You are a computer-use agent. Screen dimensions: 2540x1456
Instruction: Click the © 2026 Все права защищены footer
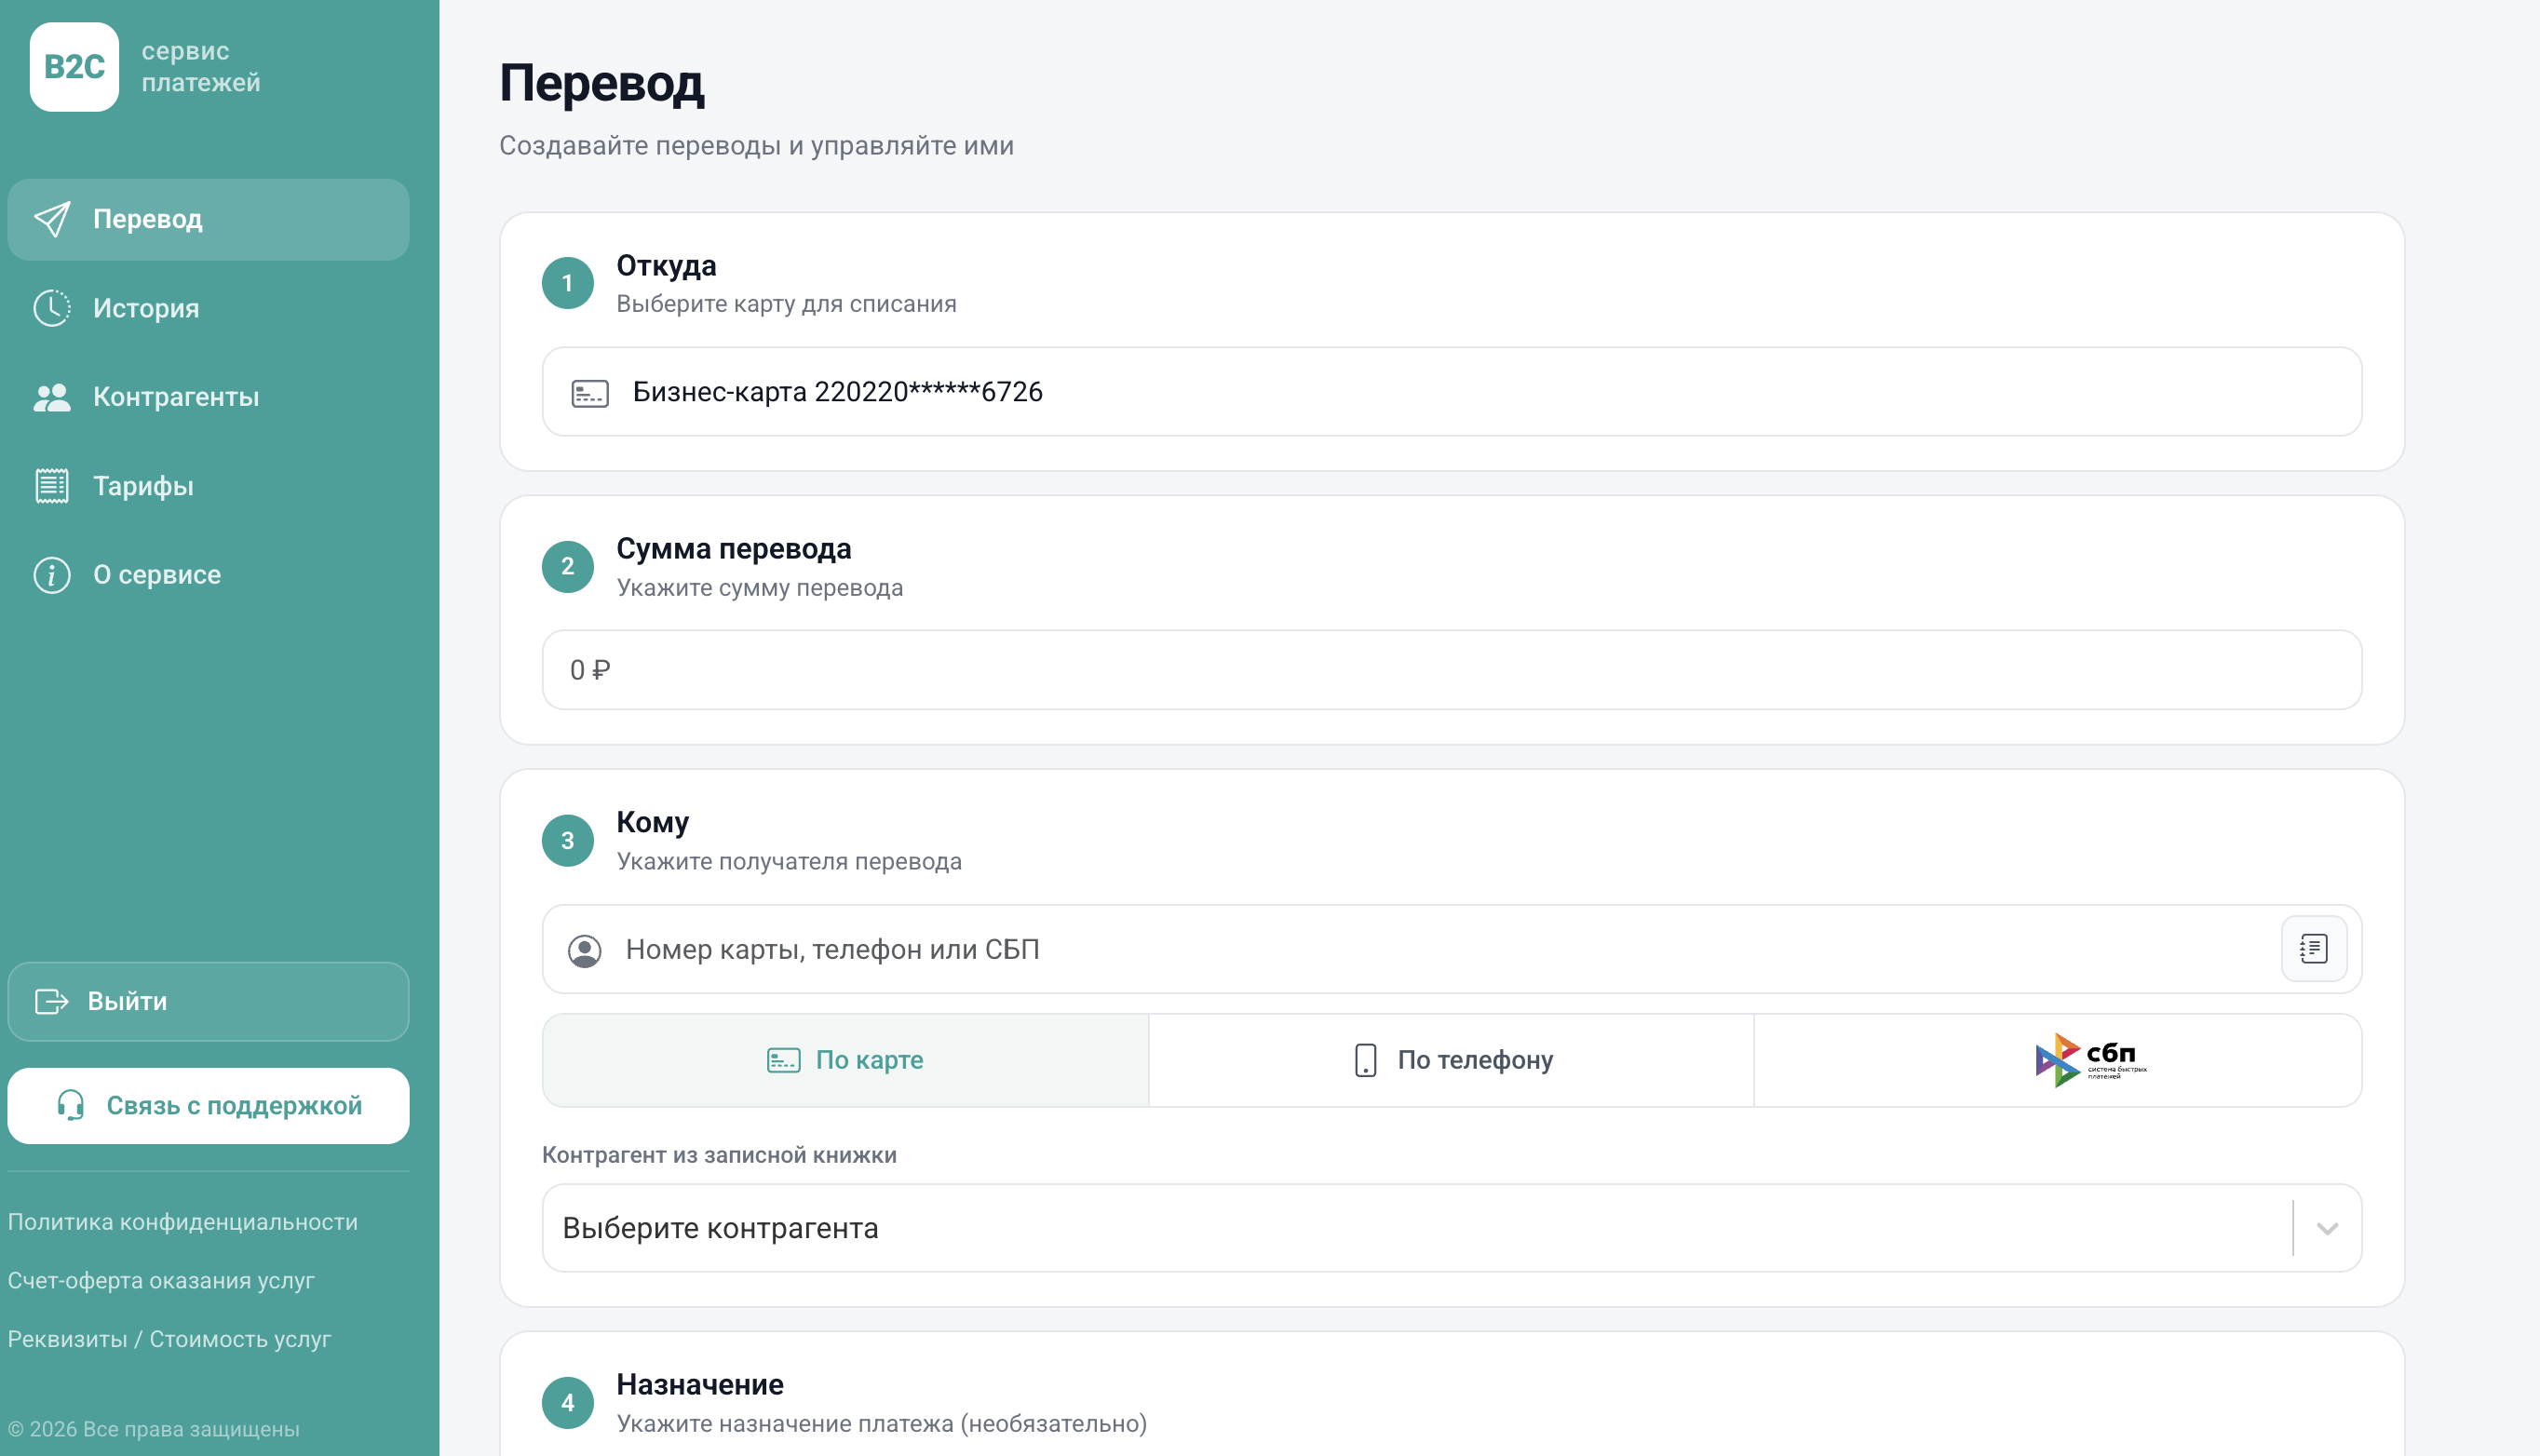tap(154, 1429)
